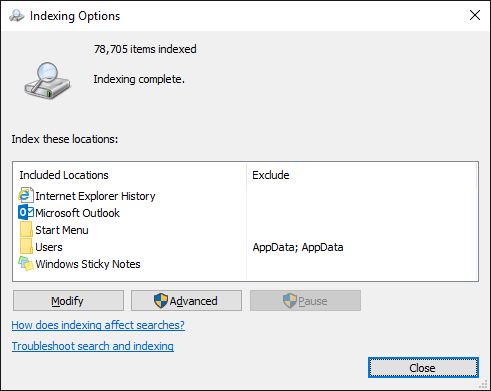Click the 'AppData; AppData' exclude entry

298,247
